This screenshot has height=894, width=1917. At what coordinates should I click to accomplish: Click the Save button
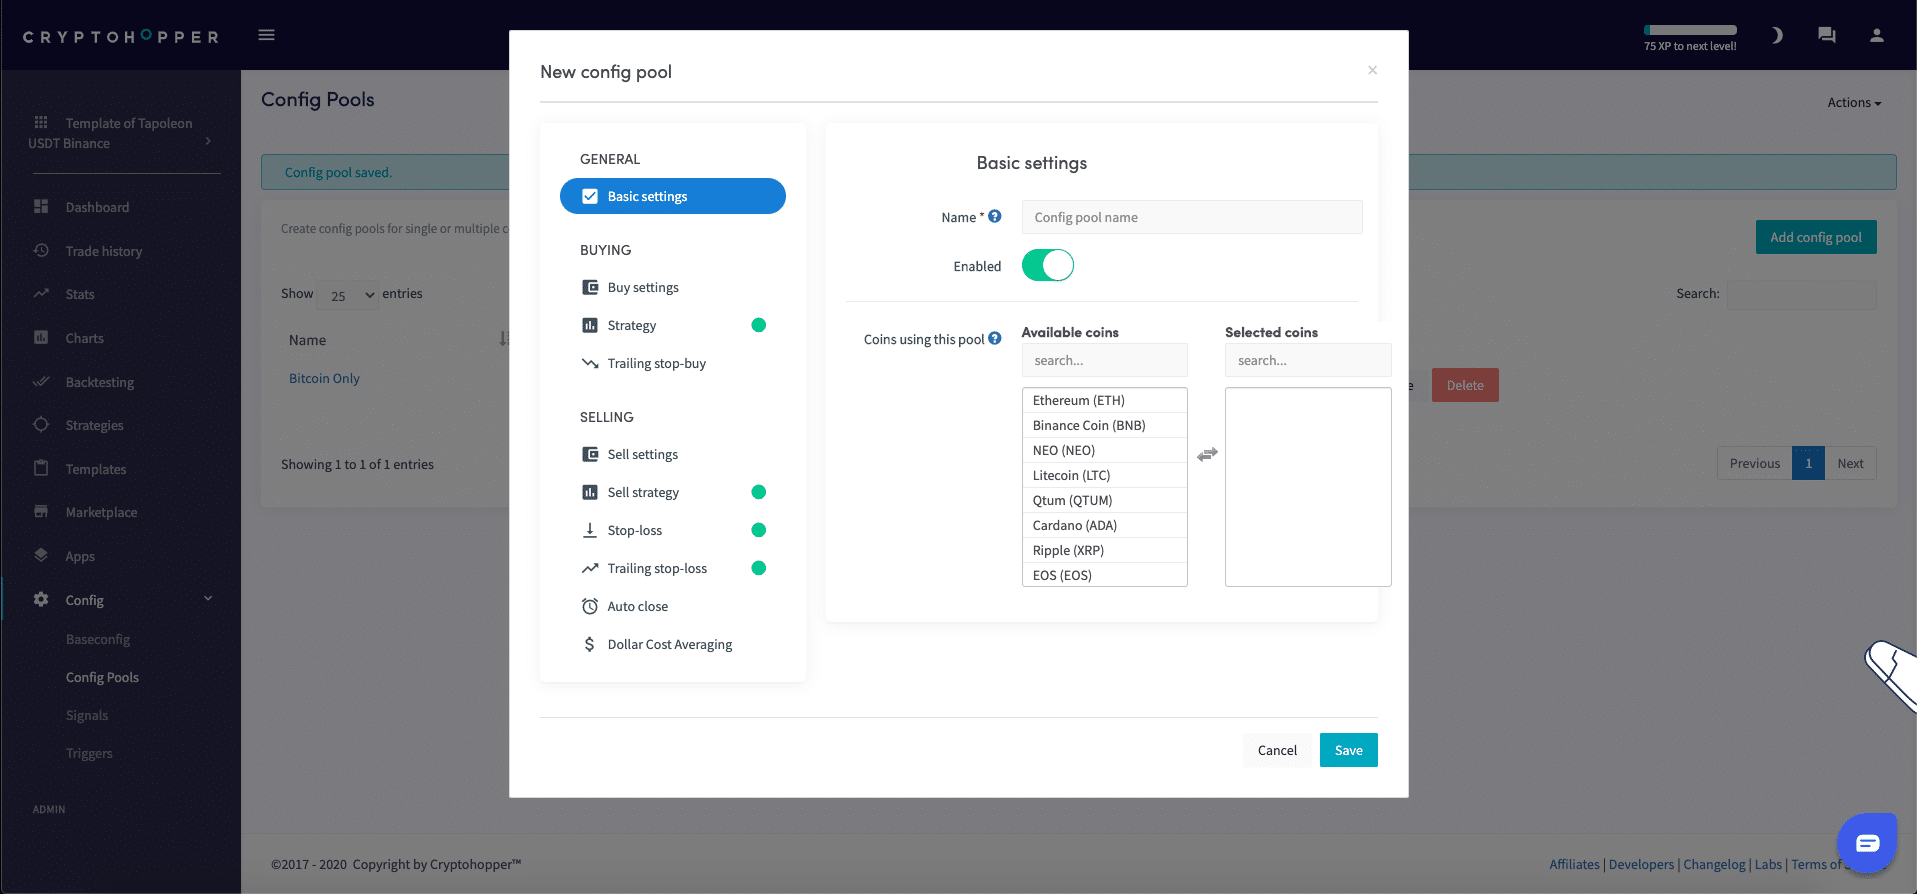point(1348,750)
